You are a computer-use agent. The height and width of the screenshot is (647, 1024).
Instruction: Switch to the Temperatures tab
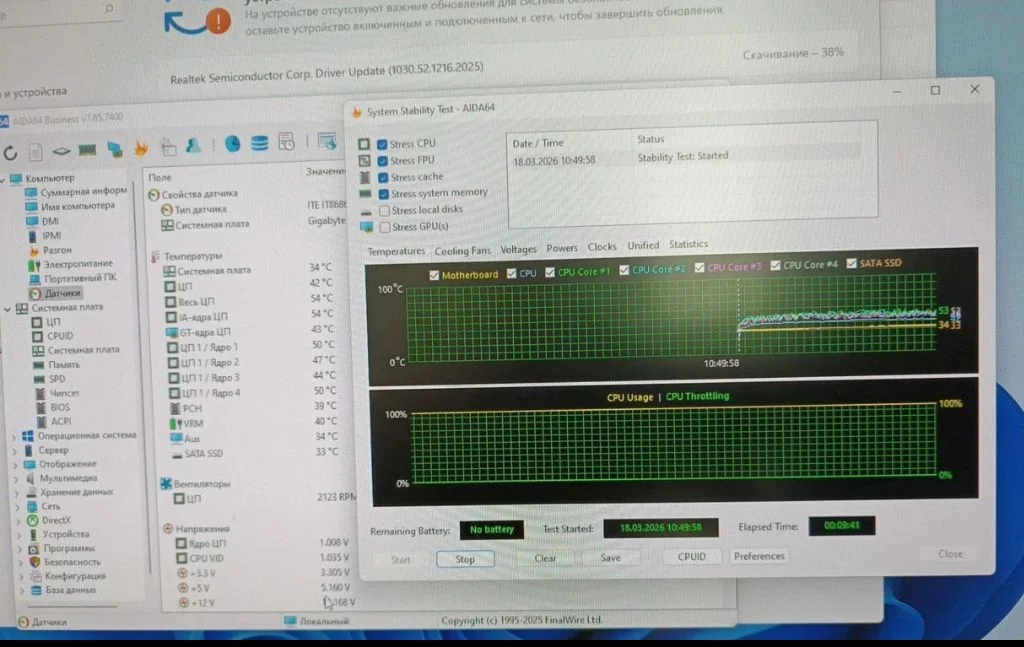point(396,251)
